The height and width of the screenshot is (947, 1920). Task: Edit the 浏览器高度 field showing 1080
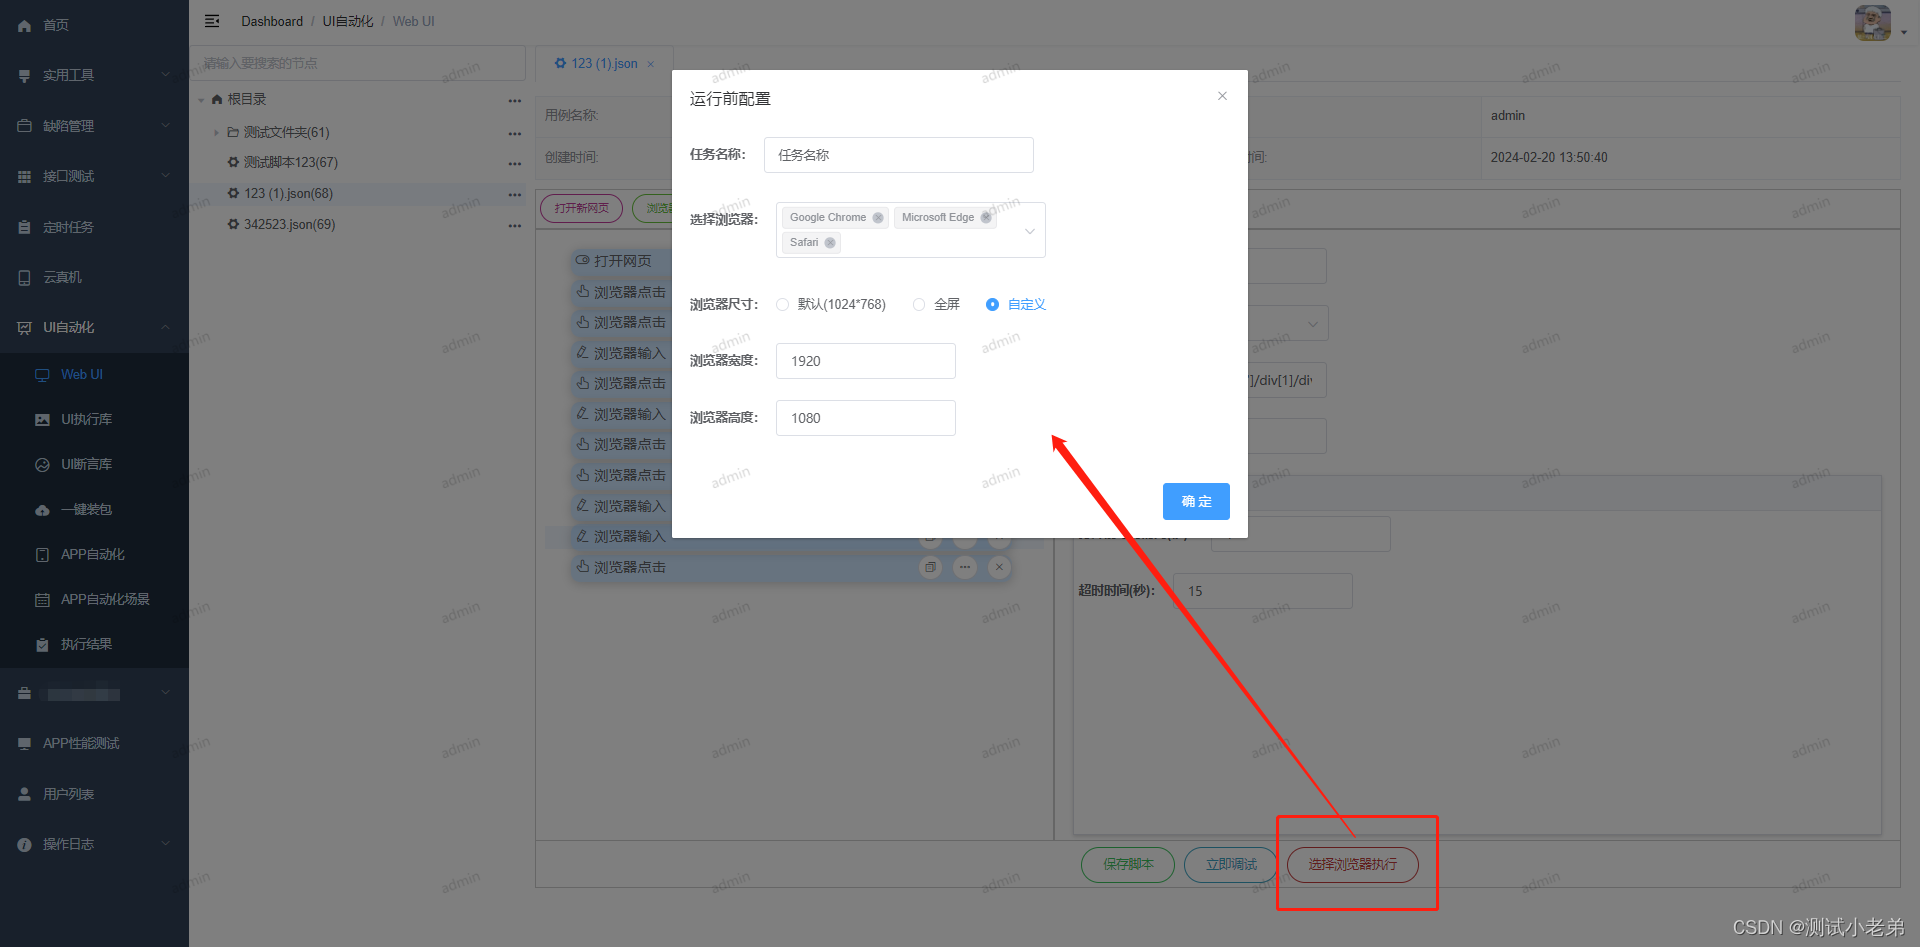coord(865,418)
